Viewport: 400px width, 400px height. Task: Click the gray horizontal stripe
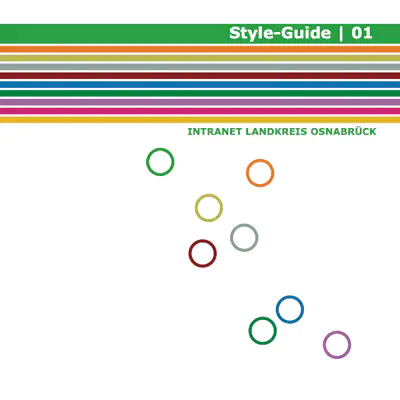(200, 67)
